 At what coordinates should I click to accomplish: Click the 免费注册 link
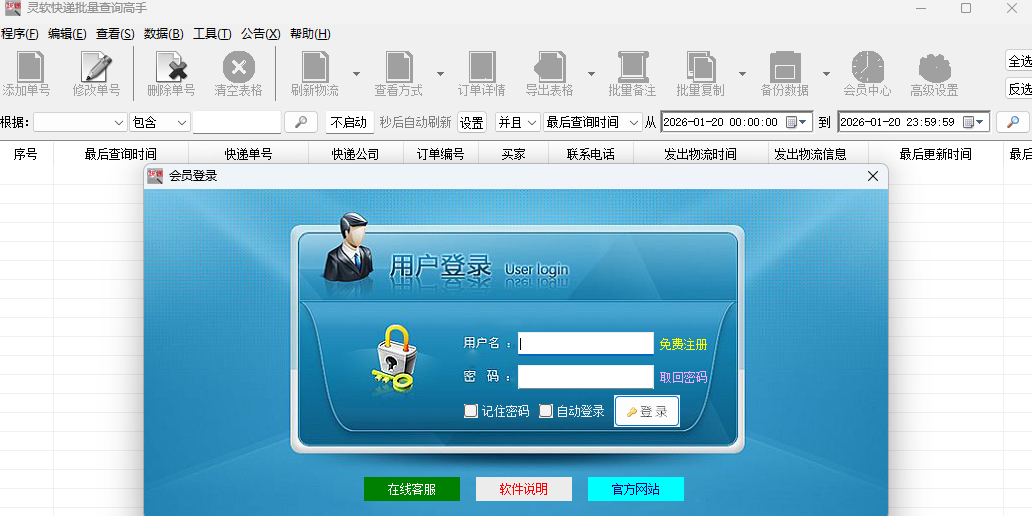click(x=683, y=344)
